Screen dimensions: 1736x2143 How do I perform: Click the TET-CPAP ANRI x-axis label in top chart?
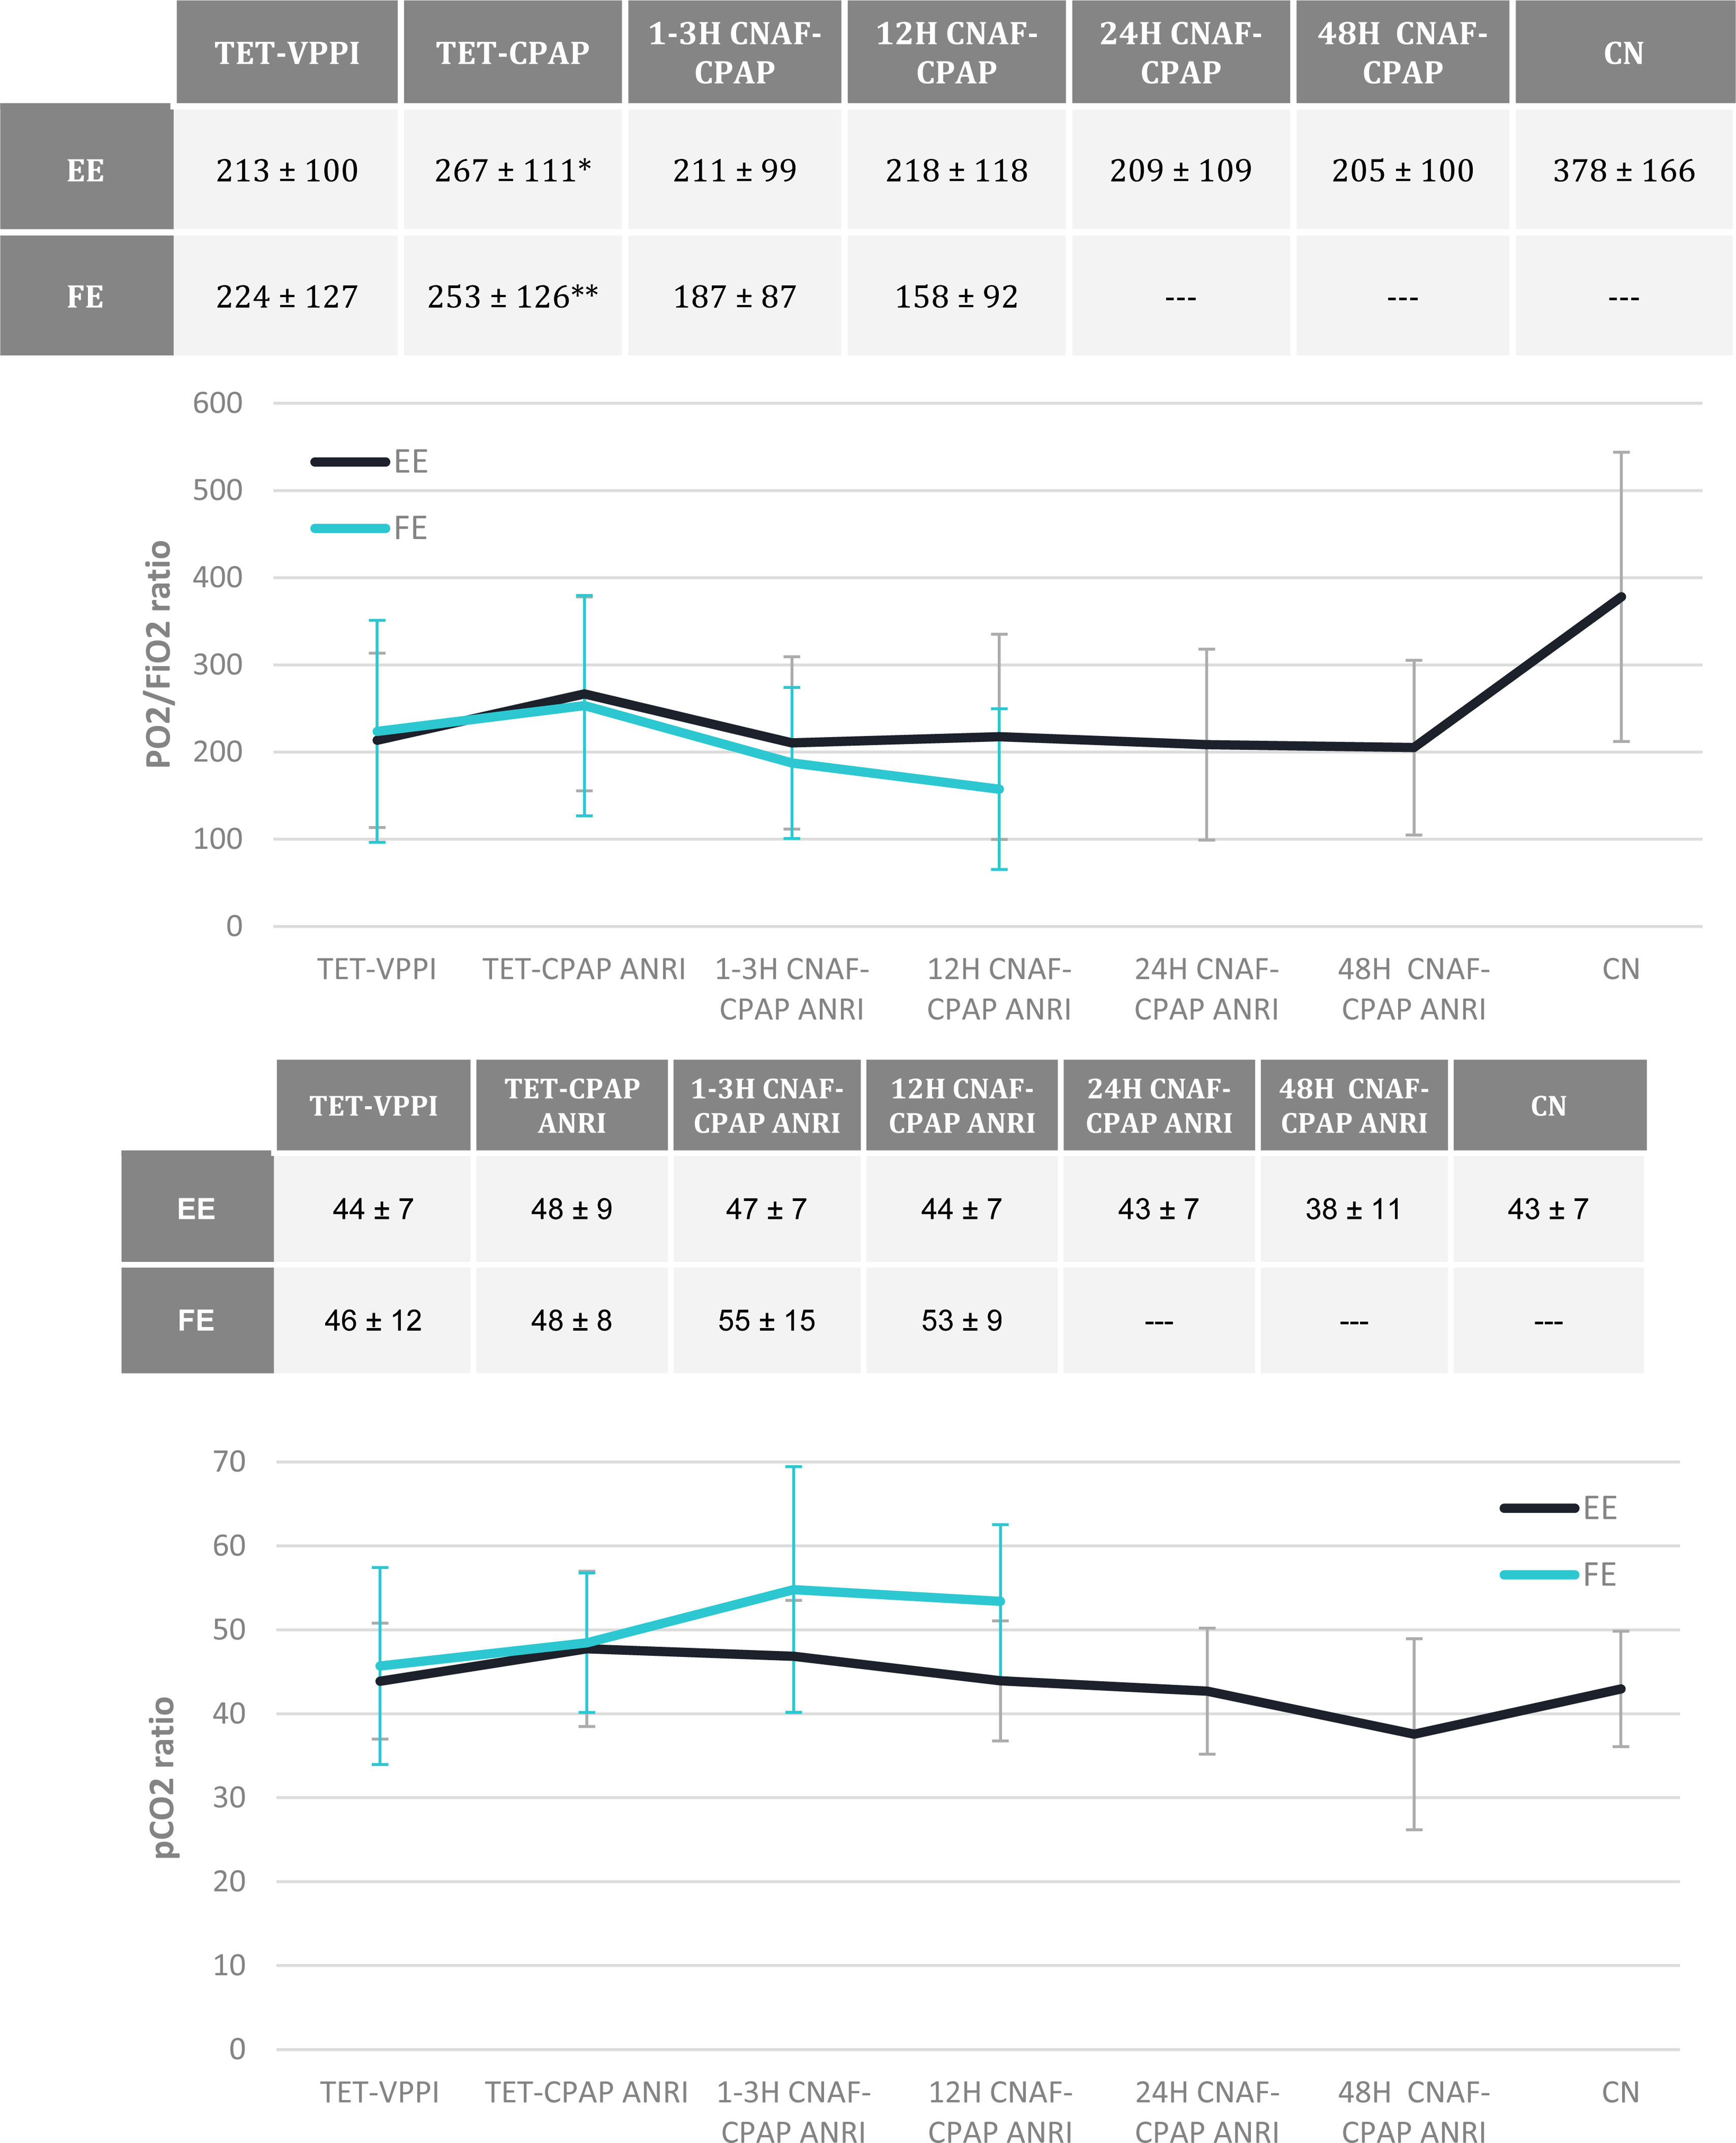click(584, 969)
